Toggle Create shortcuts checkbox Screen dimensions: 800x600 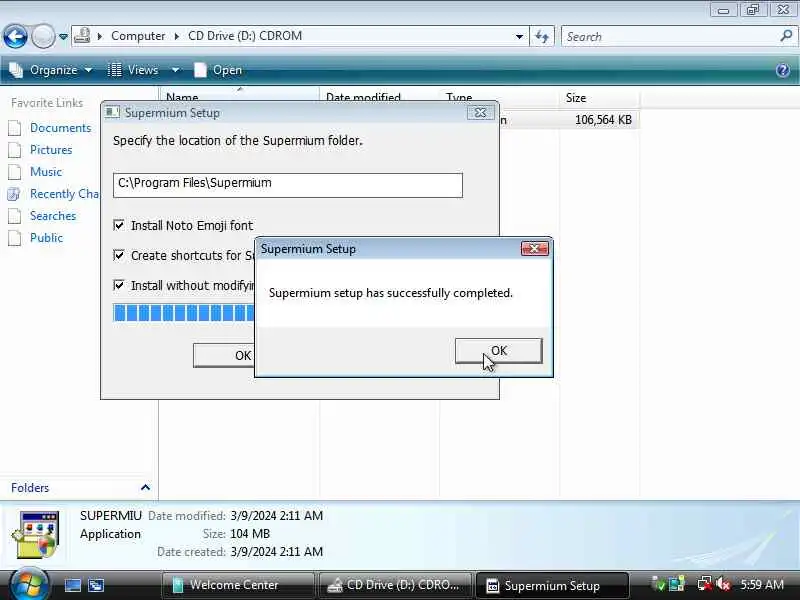(119, 255)
